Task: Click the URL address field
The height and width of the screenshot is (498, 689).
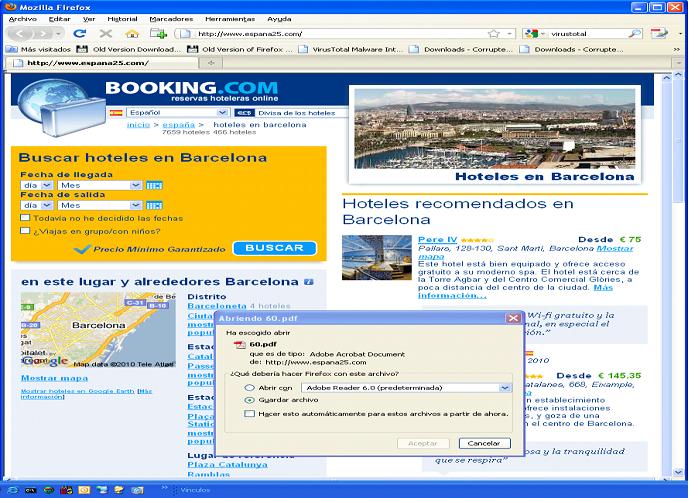Action: pos(341,33)
